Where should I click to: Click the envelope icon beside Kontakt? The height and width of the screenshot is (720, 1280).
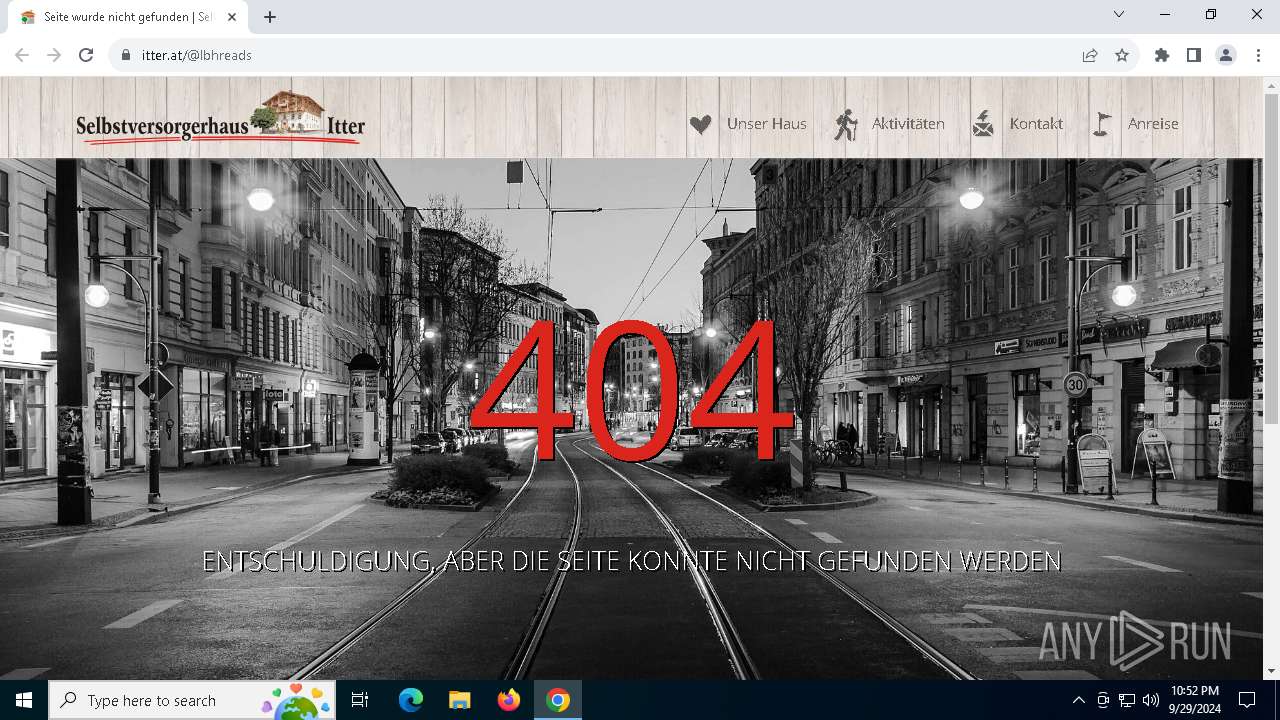(x=983, y=124)
